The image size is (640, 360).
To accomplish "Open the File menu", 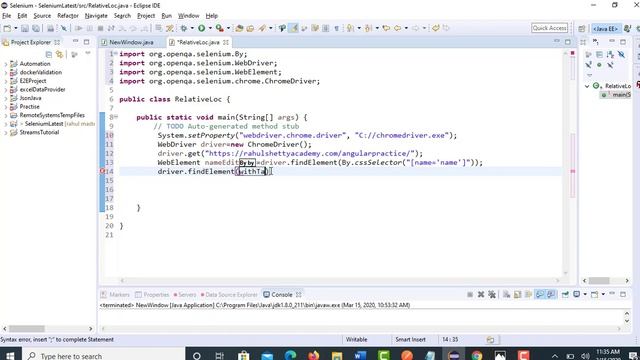I will coord(7,16).
